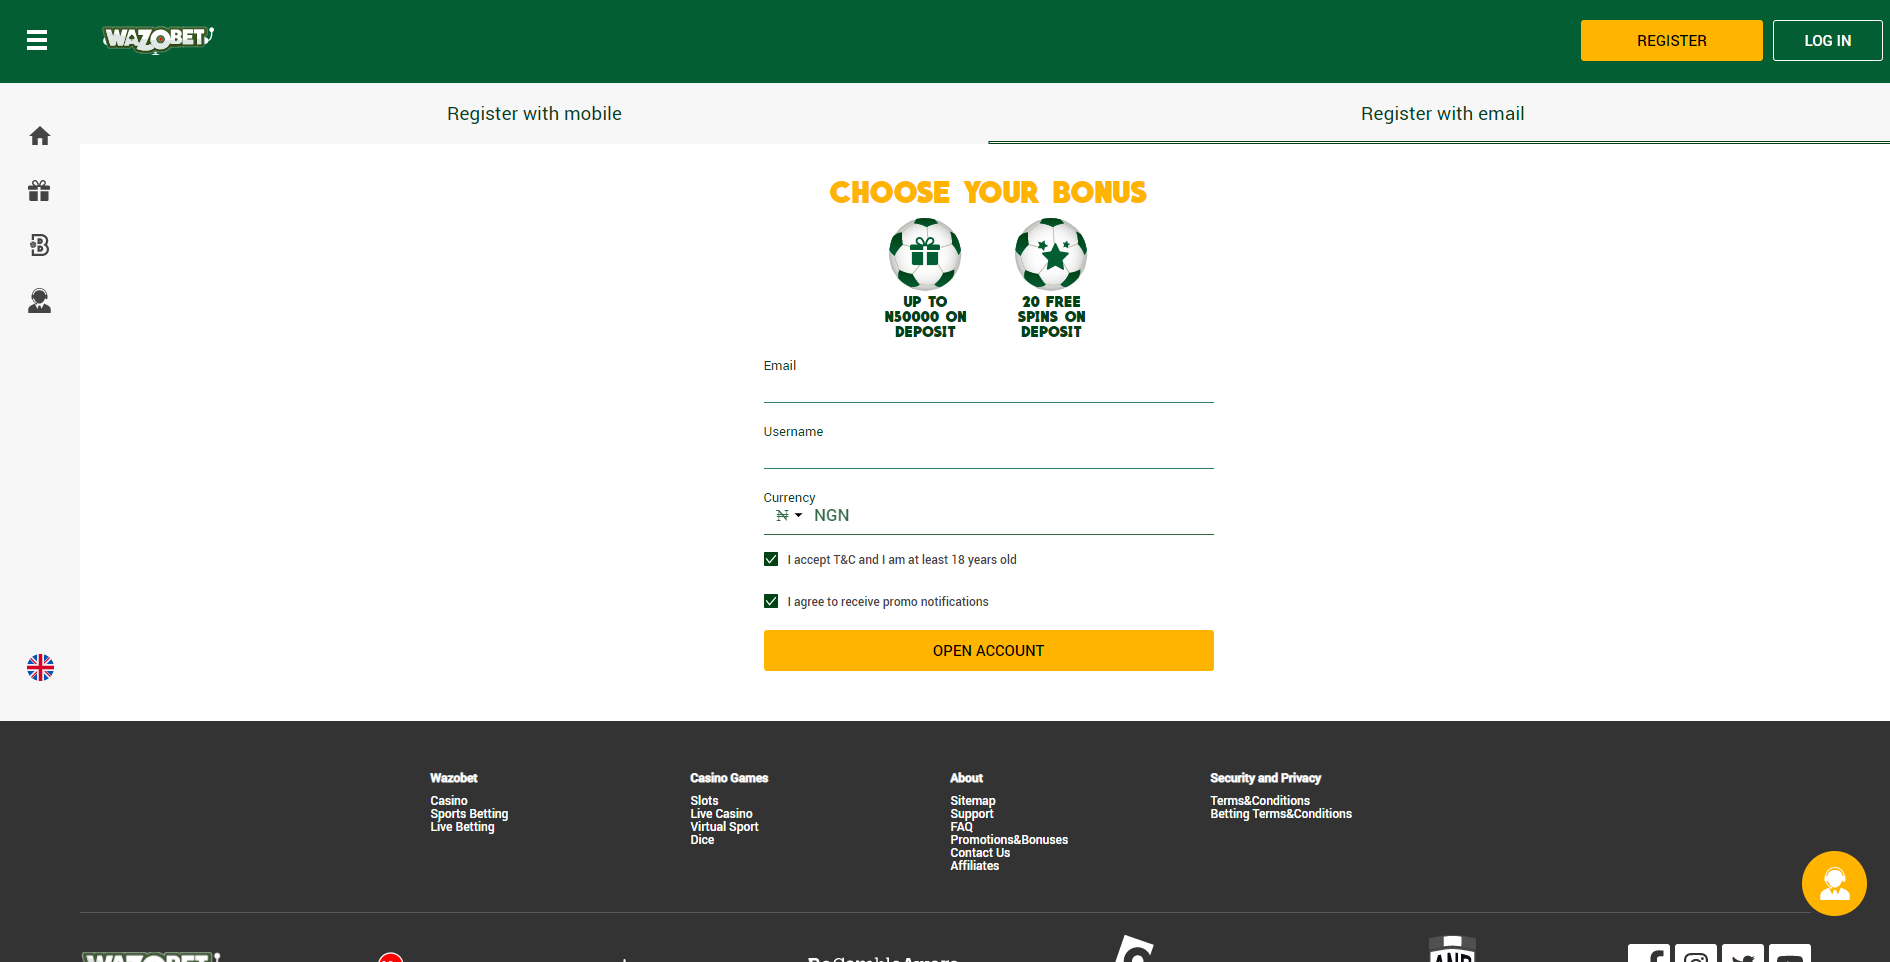Switch to Register with email tab
This screenshot has height=962, width=1890.
click(1442, 114)
